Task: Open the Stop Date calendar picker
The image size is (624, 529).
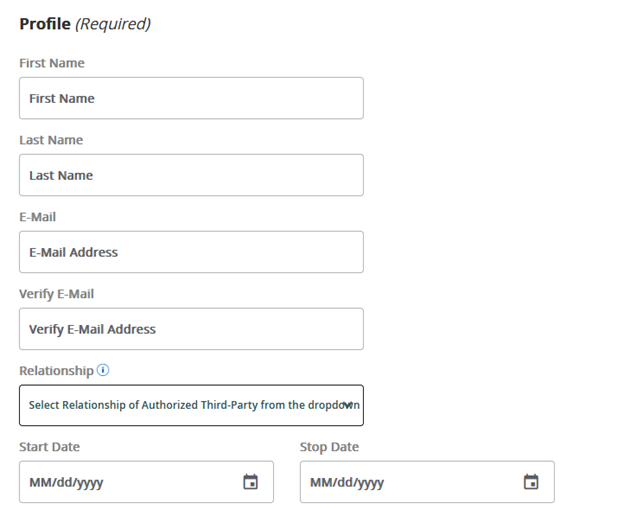Action: coord(531,482)
